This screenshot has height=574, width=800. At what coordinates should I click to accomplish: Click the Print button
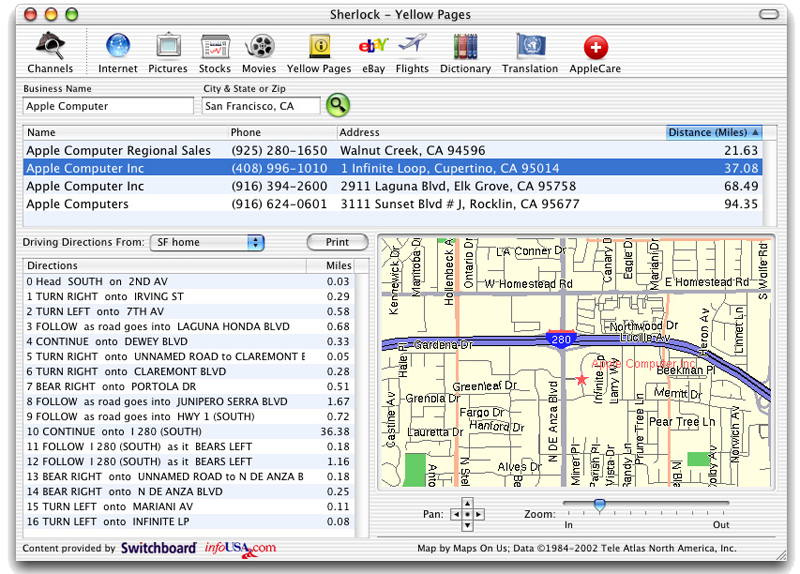[337, 242]
